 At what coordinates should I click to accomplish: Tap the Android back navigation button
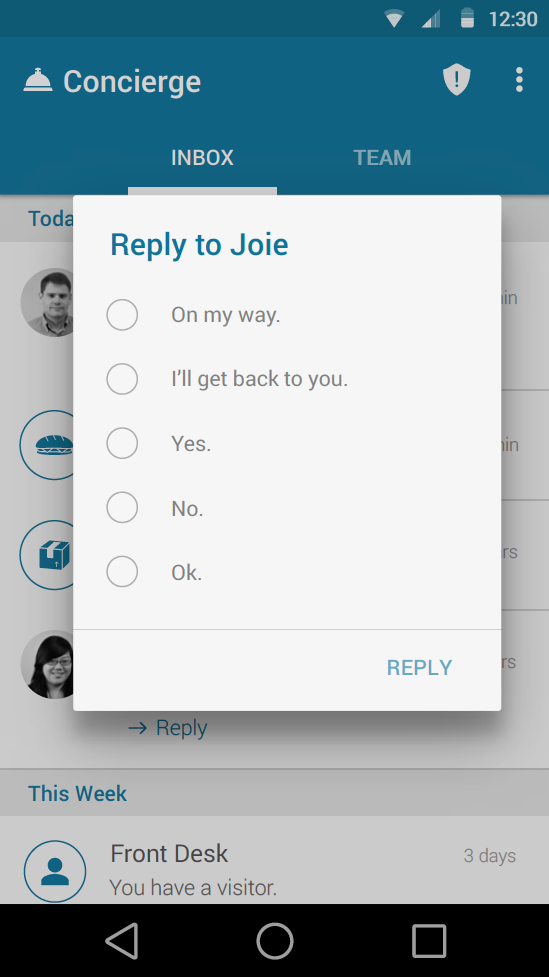[122, 940]
